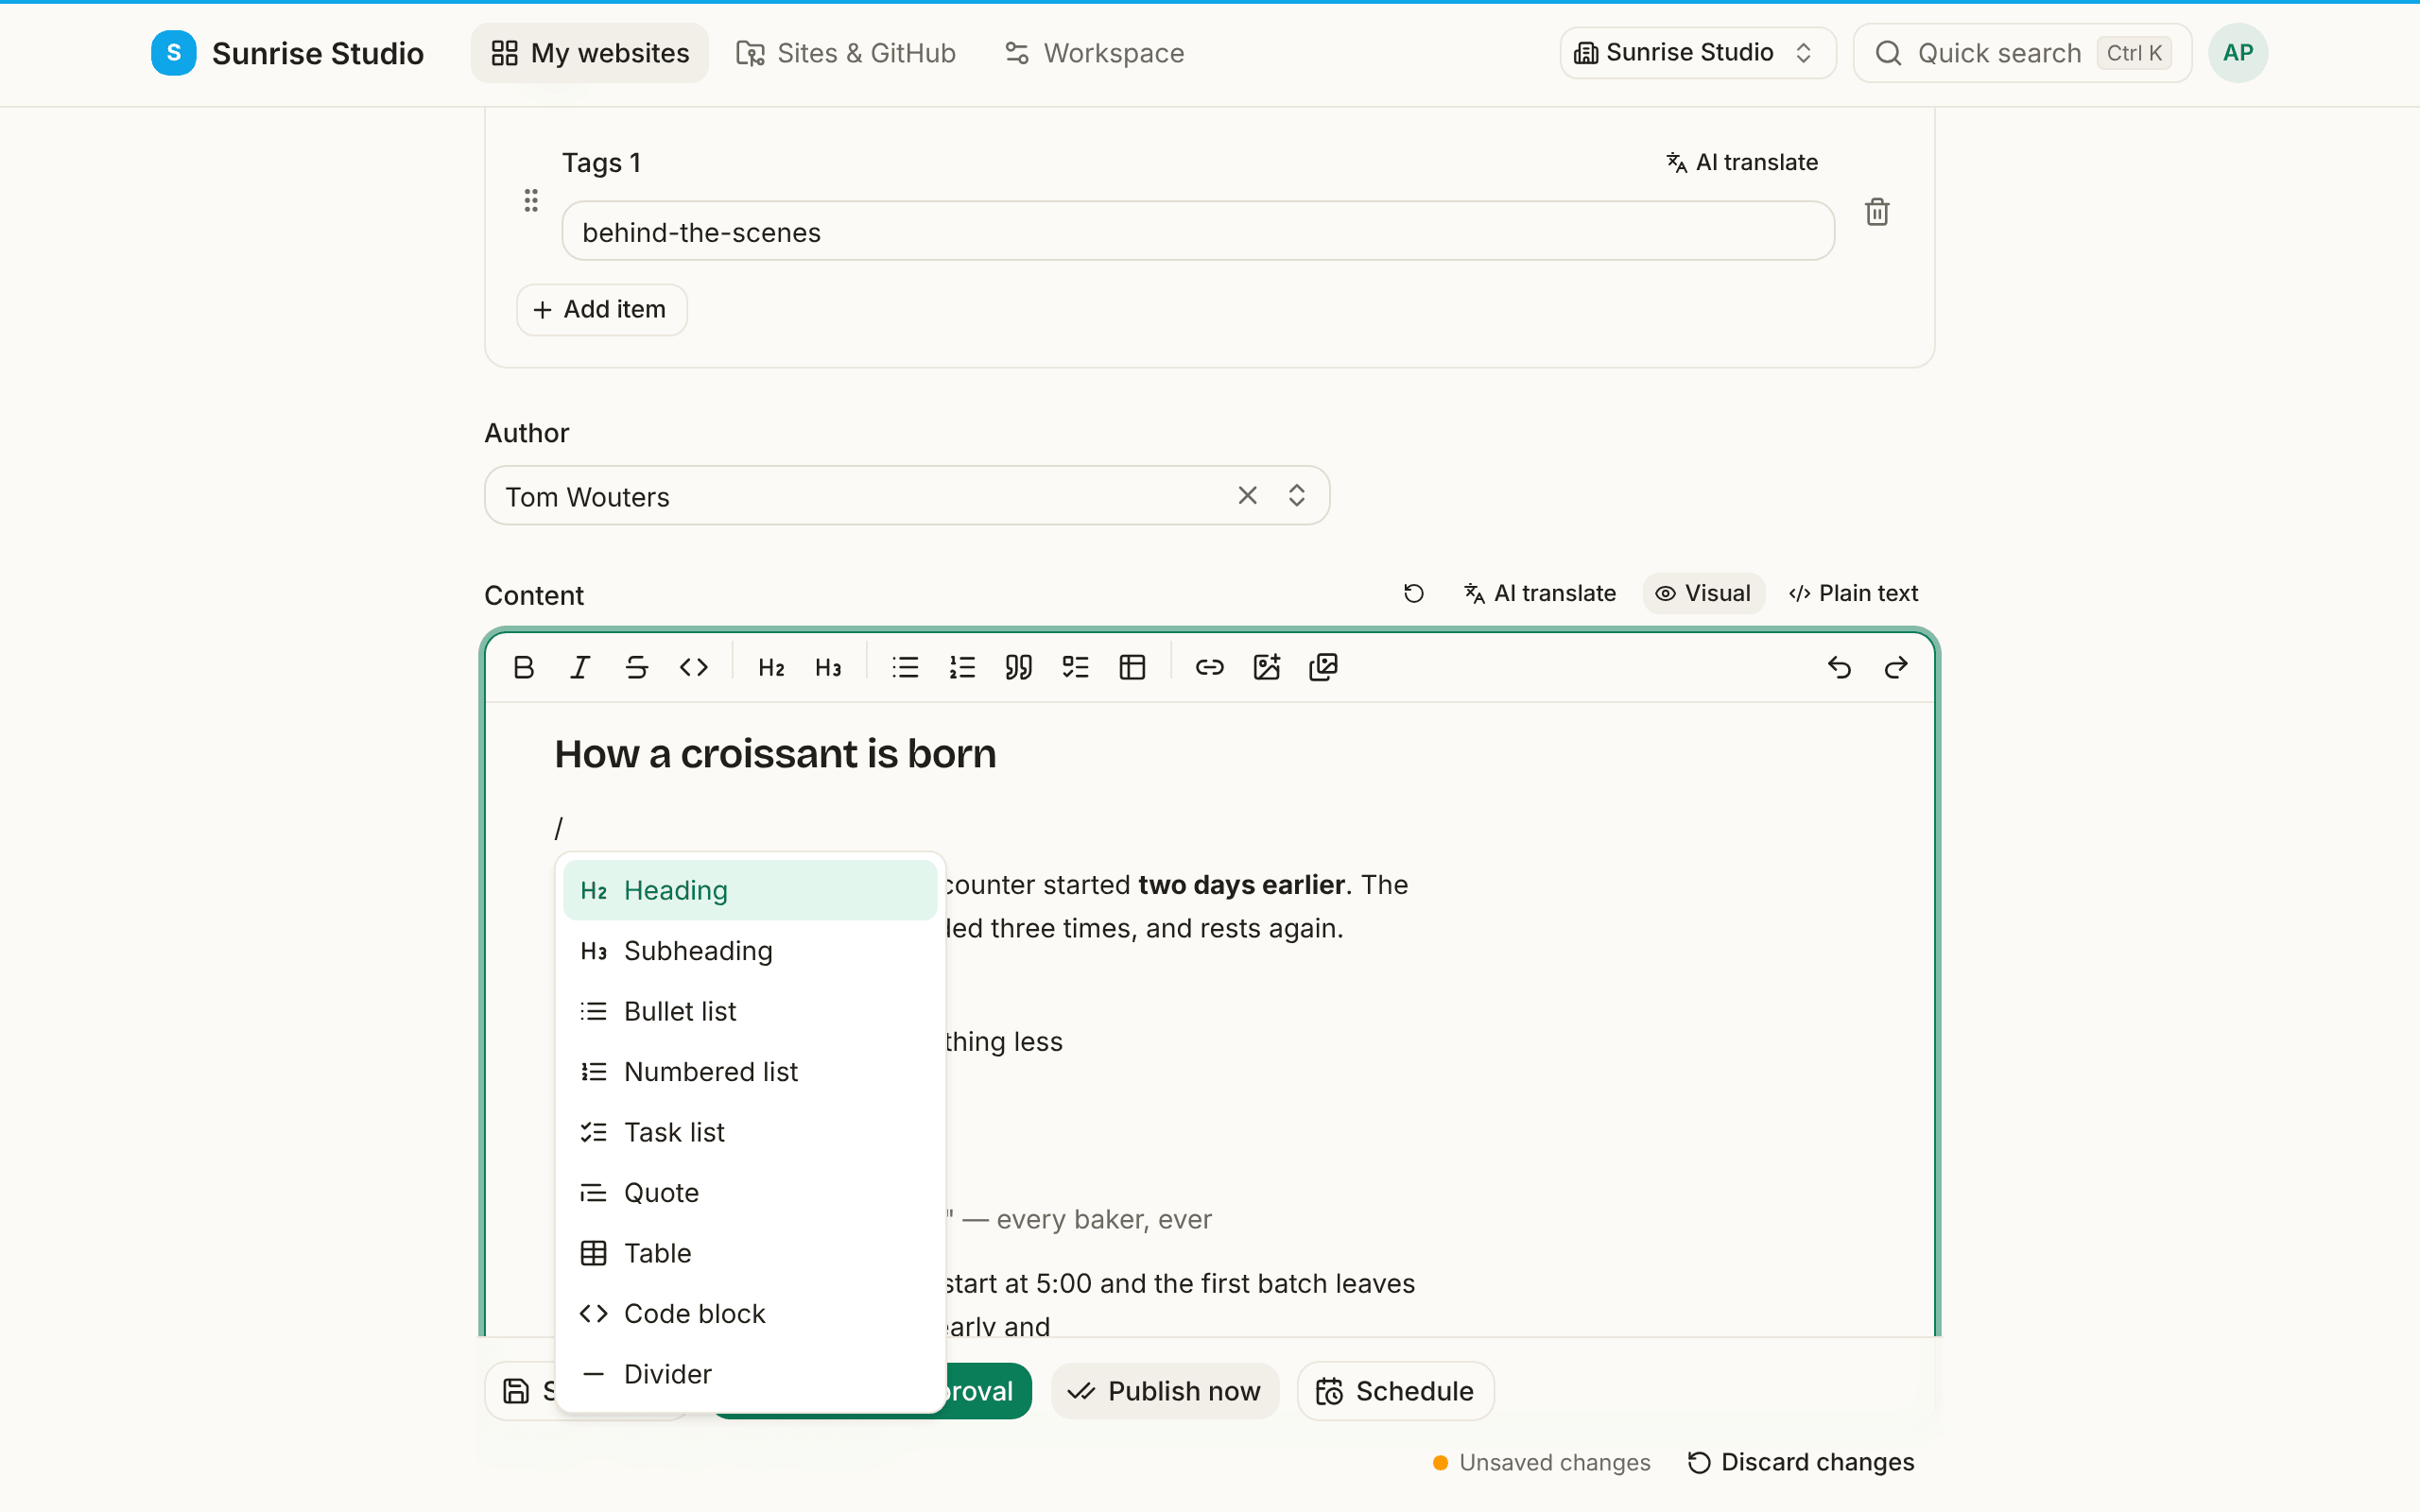This screenshot has width=2420, height=1512.
Task: Insert table from editor toolbar
Action: (1133, 667)
